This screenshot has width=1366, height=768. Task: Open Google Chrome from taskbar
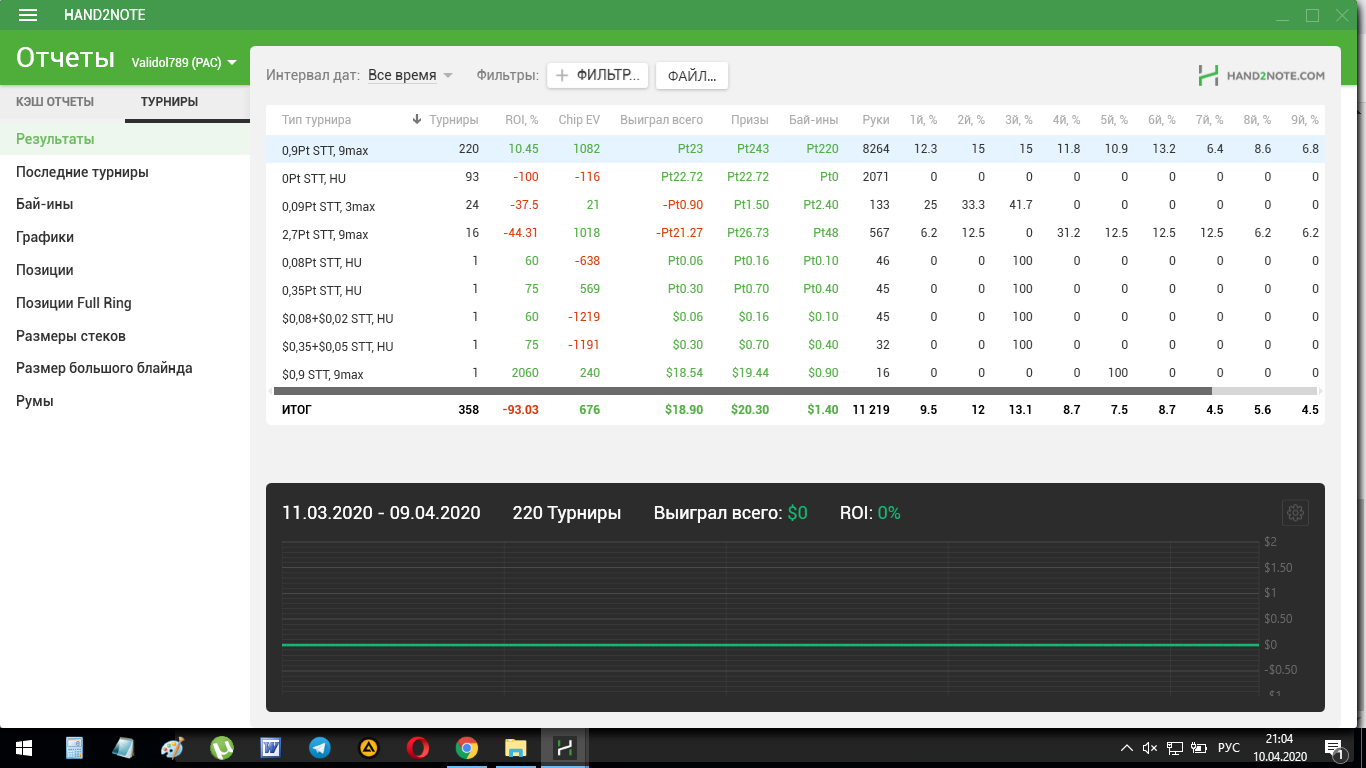(x=467, y=748)
